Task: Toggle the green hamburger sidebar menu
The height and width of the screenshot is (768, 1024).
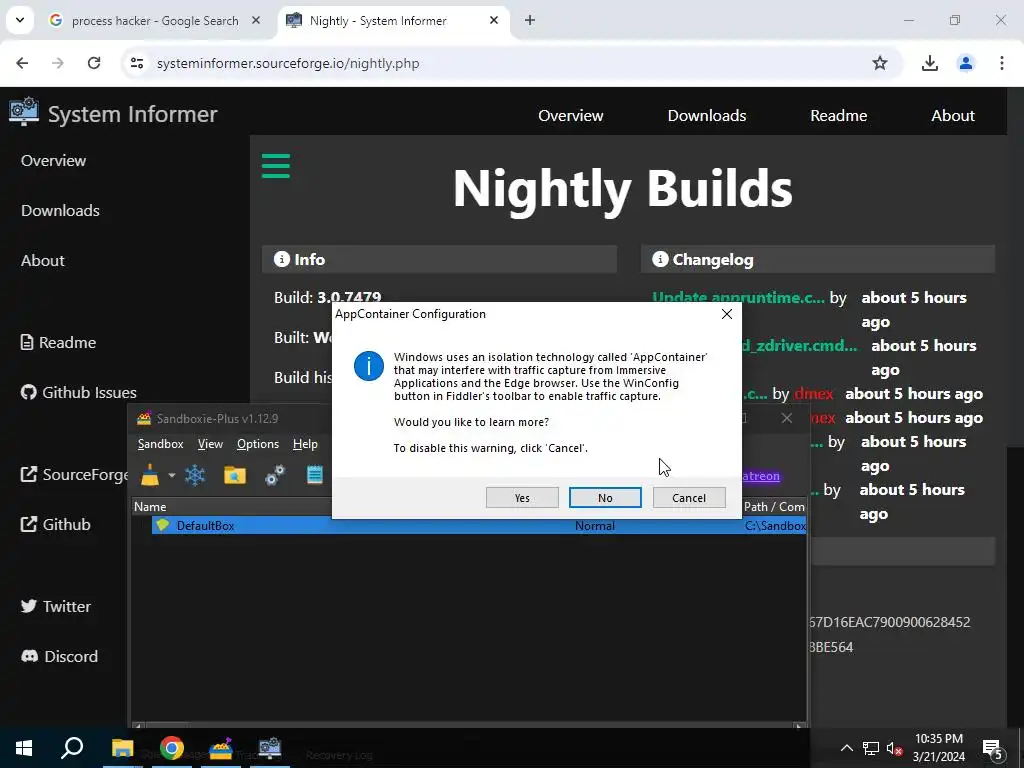Action: tap(276, 166)
